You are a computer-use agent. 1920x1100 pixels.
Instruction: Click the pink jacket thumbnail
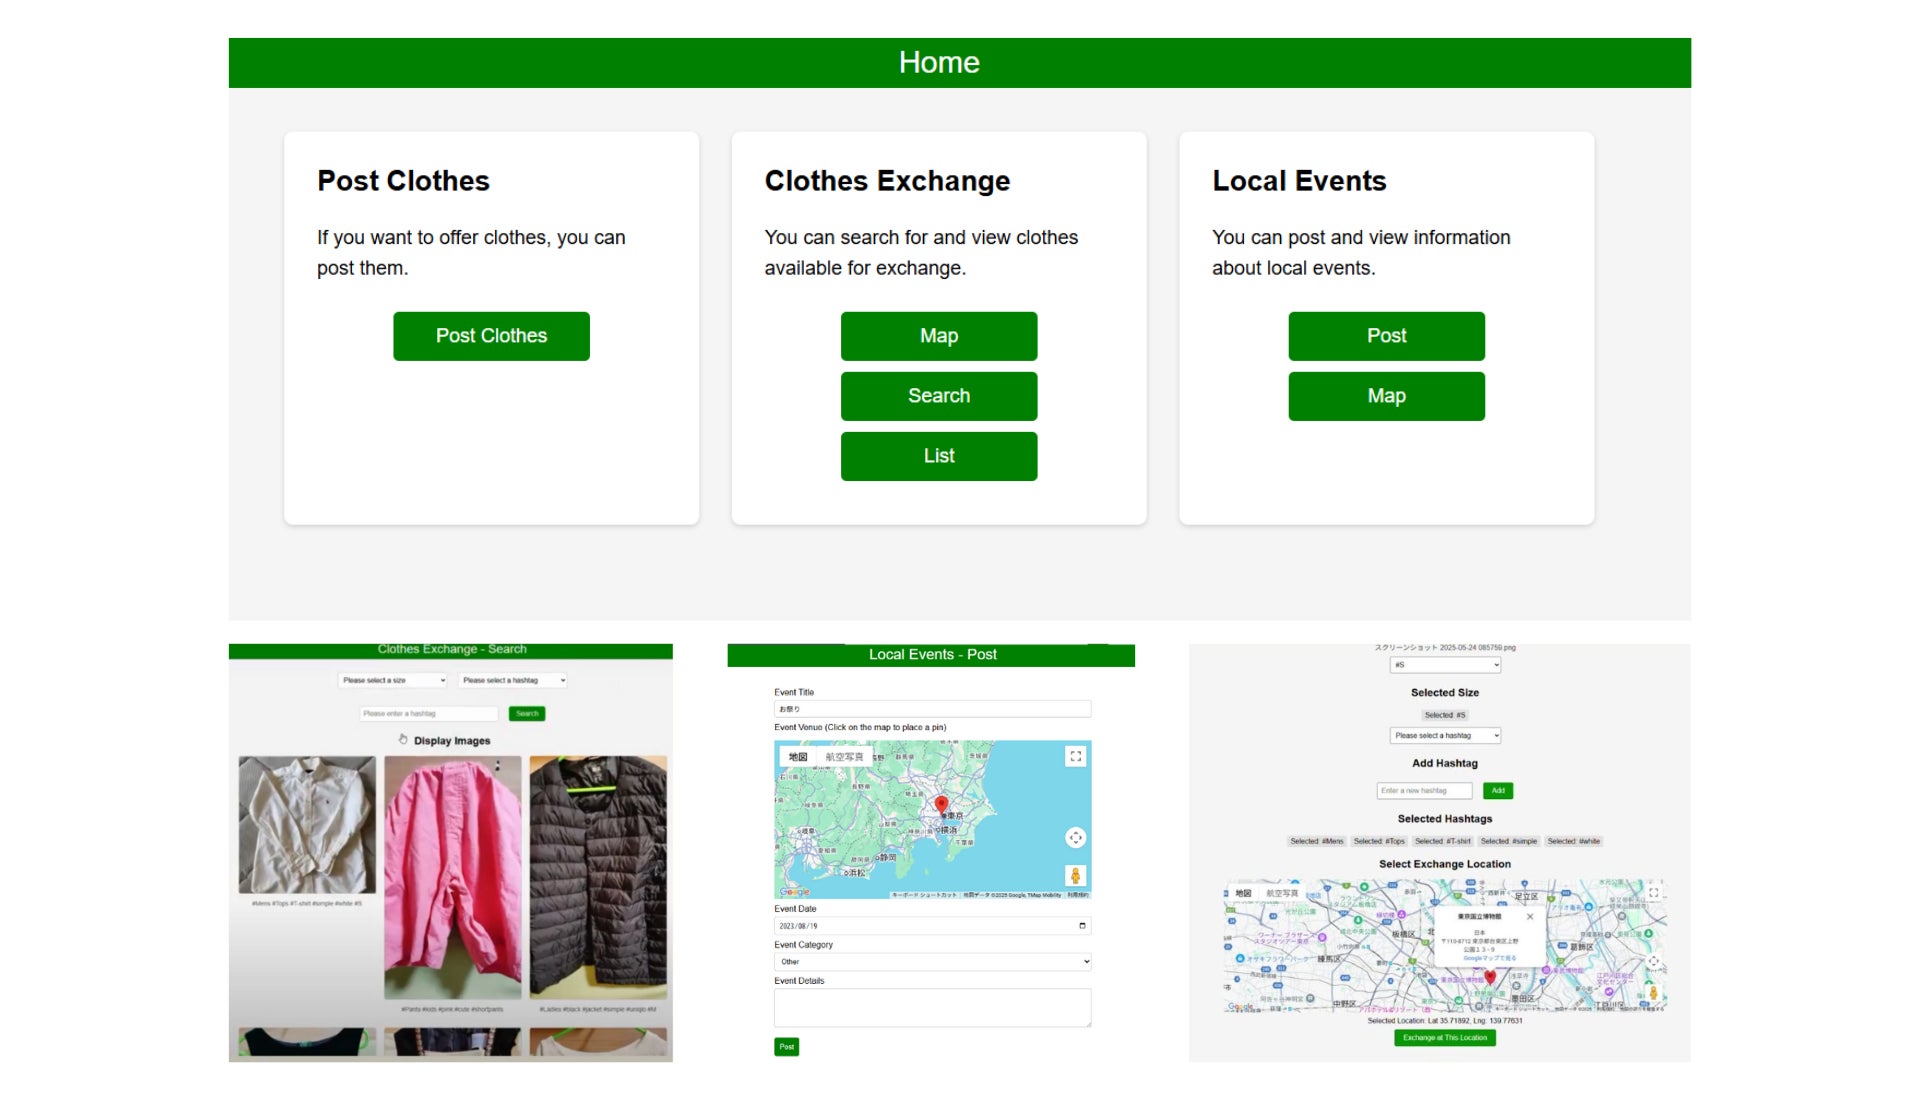452,877
